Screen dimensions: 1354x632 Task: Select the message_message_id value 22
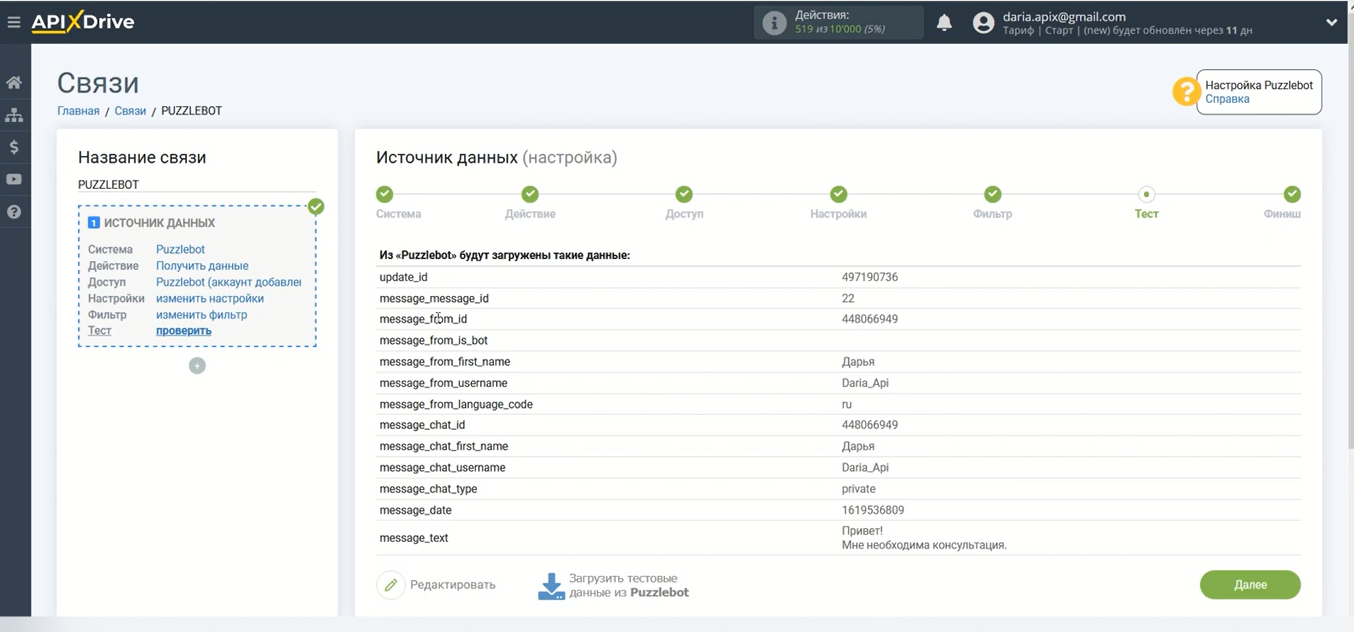[x=848, y=298]
